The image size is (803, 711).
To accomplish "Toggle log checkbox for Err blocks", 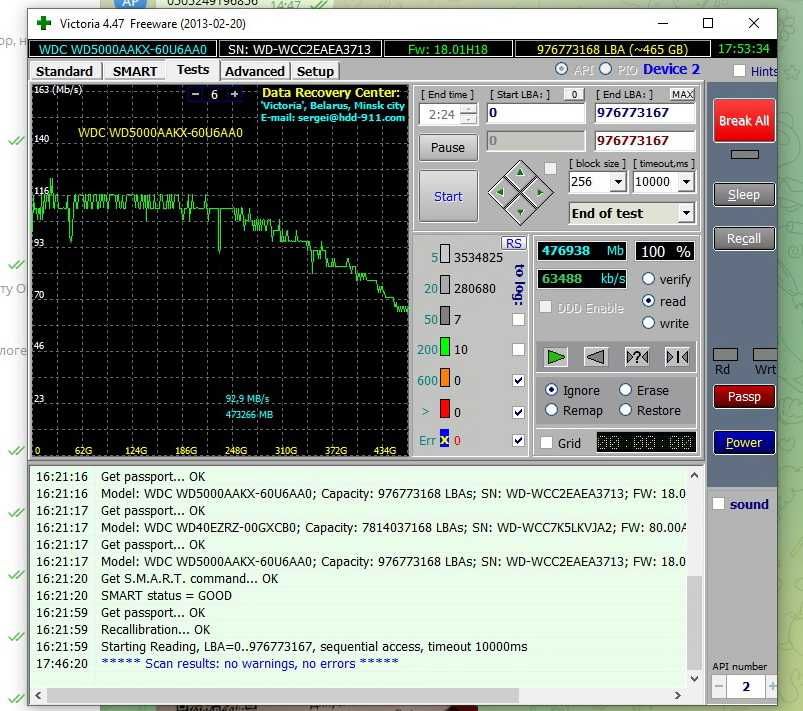I will (518, 441).
